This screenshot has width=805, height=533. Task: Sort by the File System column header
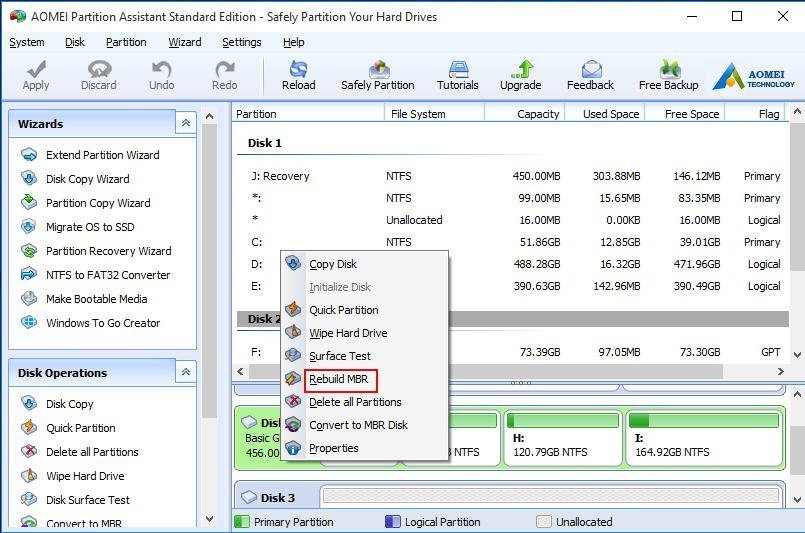434,114
